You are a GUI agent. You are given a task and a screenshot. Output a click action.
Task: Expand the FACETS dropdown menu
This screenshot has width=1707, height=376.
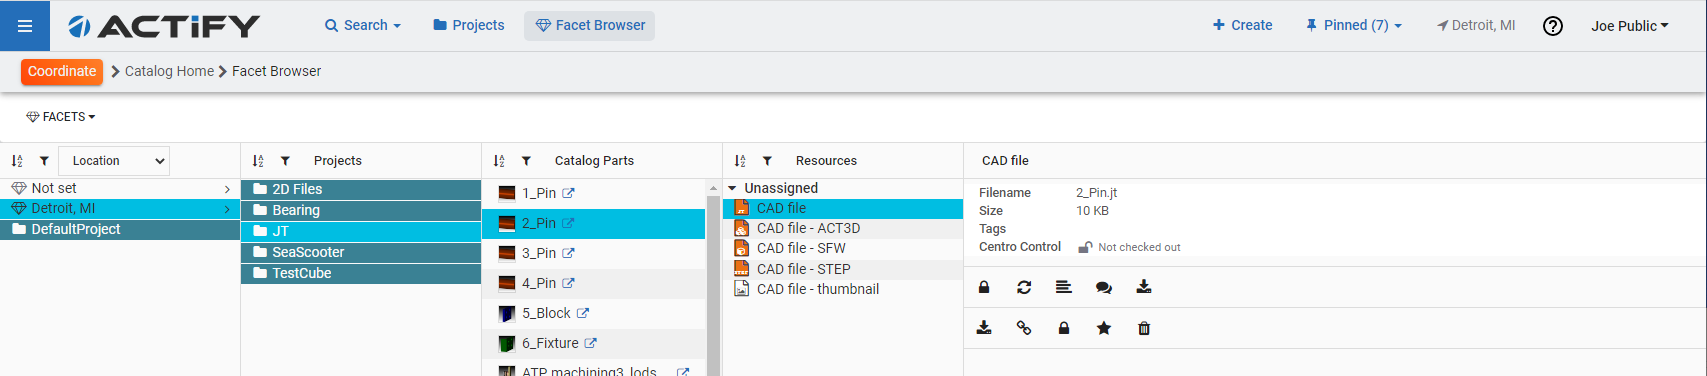[61, 117]
